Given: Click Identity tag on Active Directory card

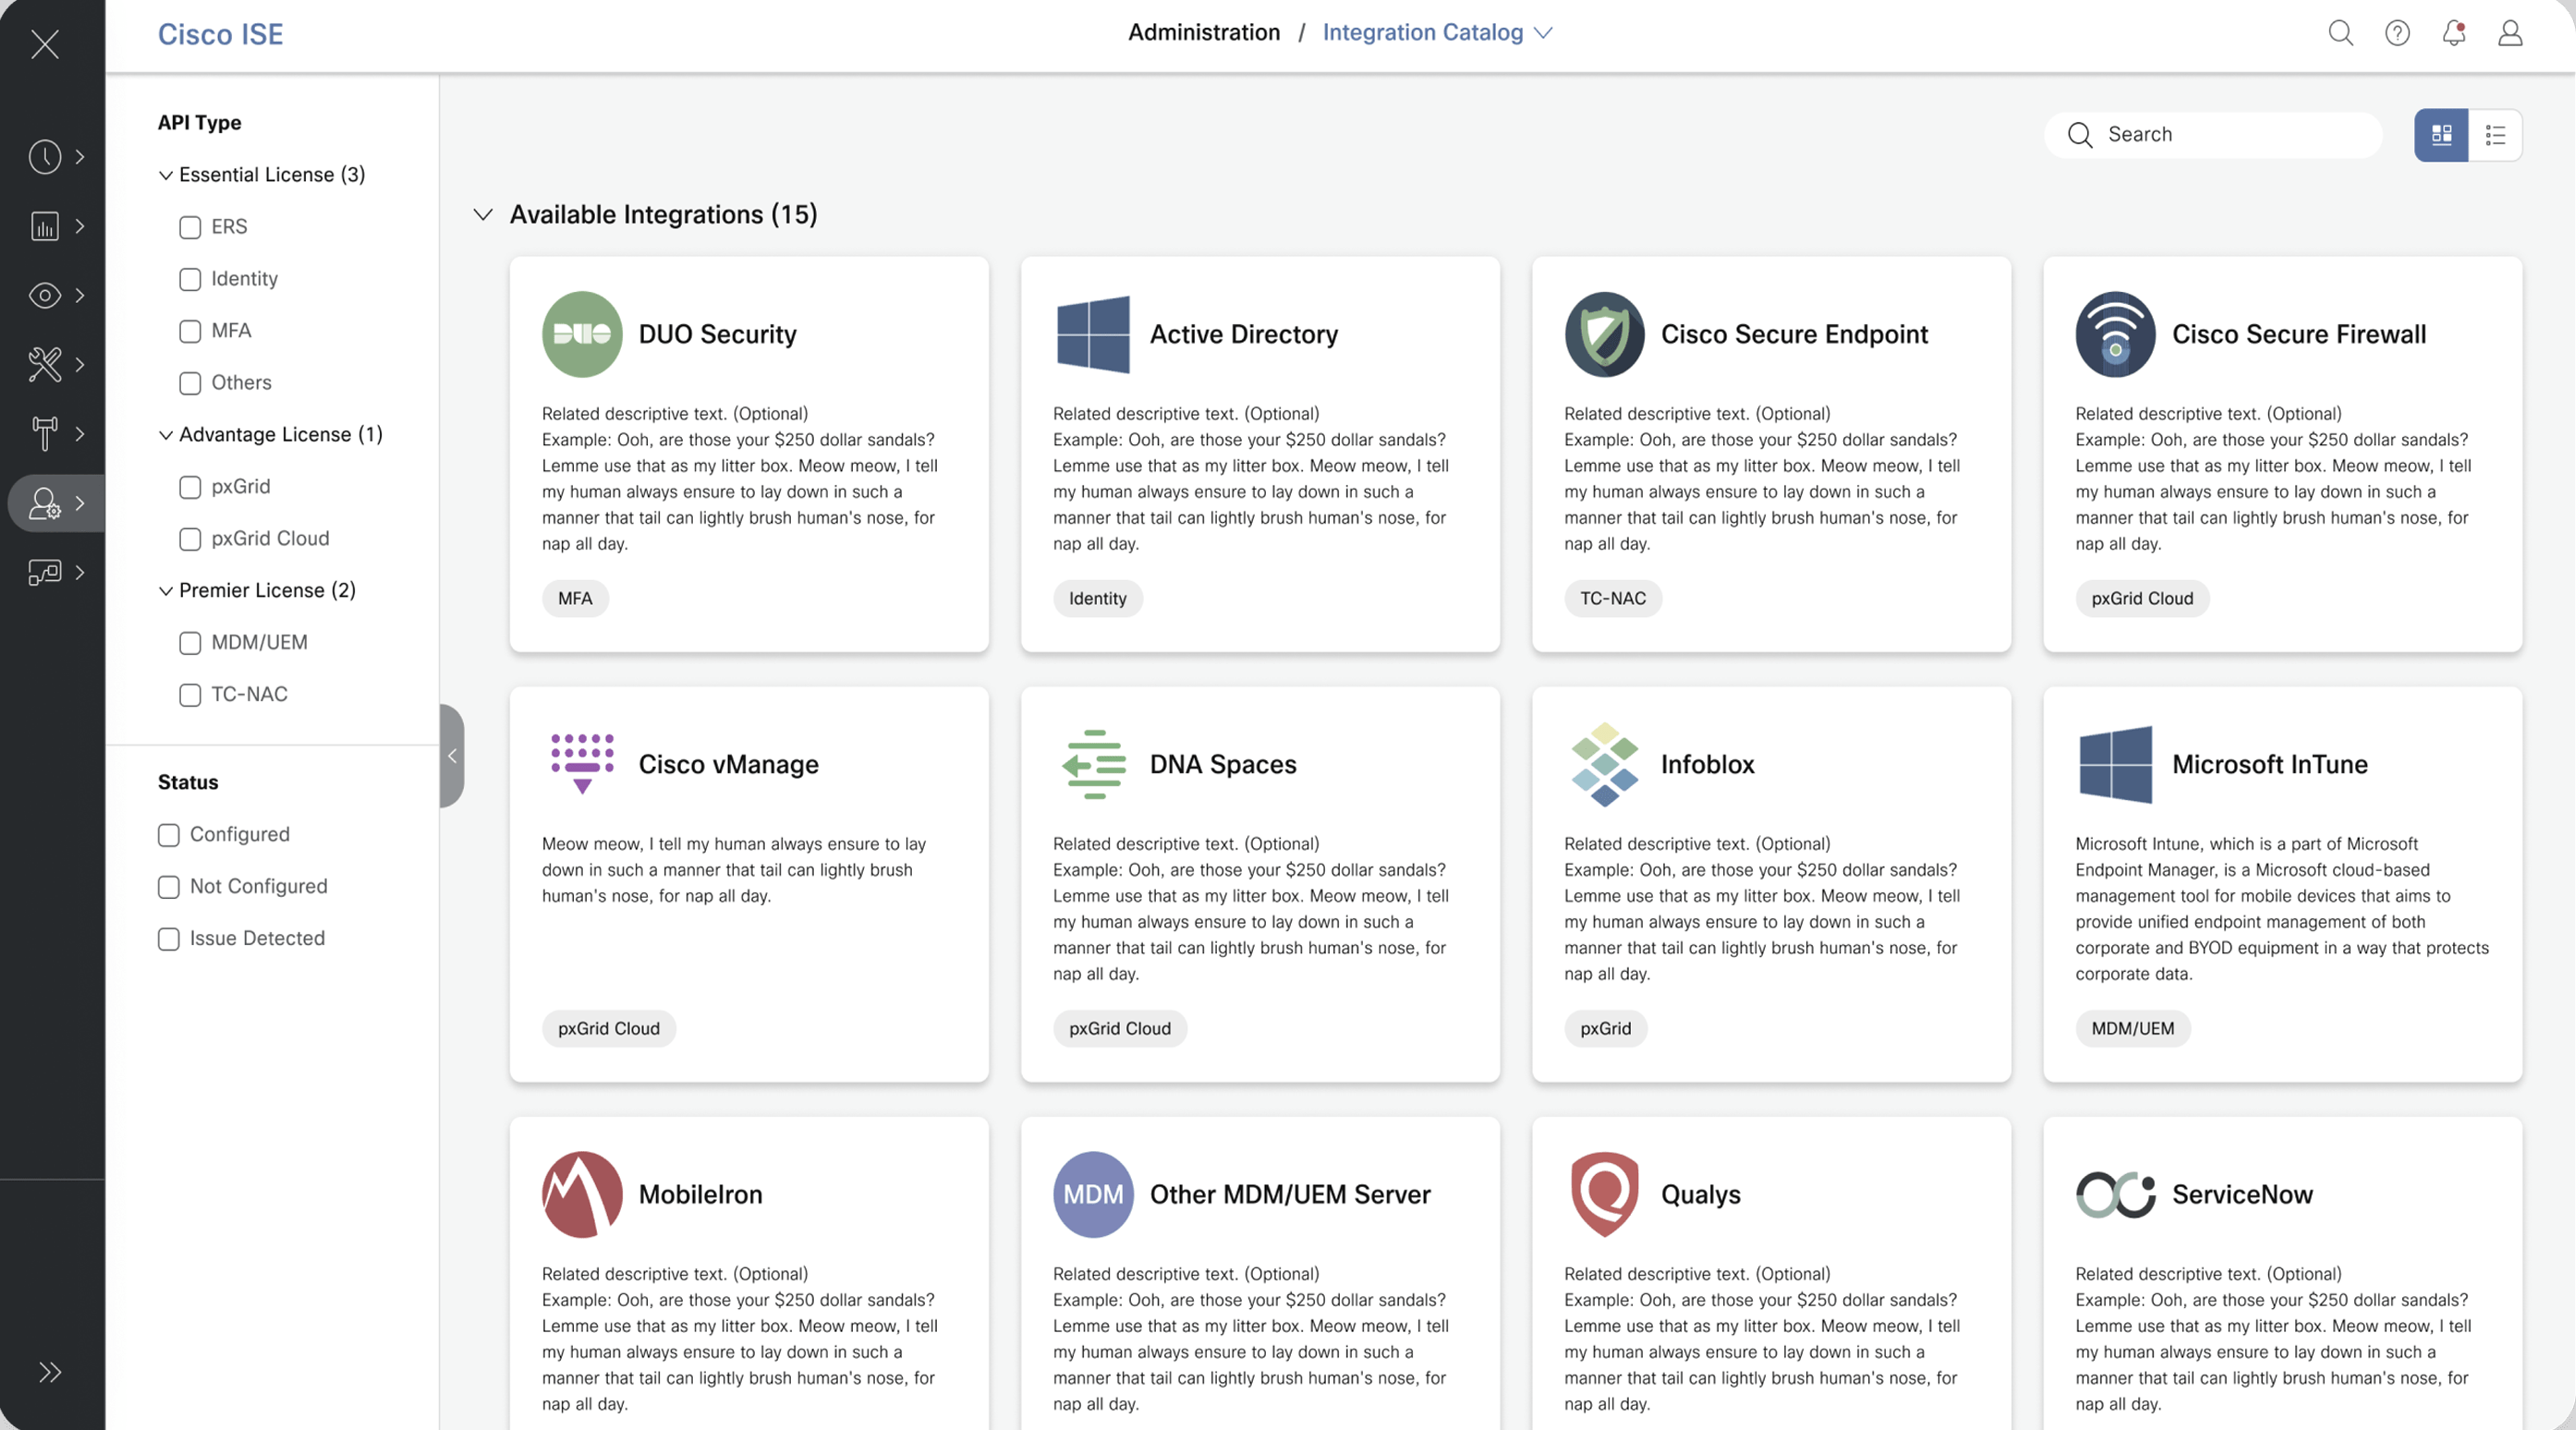Looking at the screenshot, I should tap(1097, 598).
